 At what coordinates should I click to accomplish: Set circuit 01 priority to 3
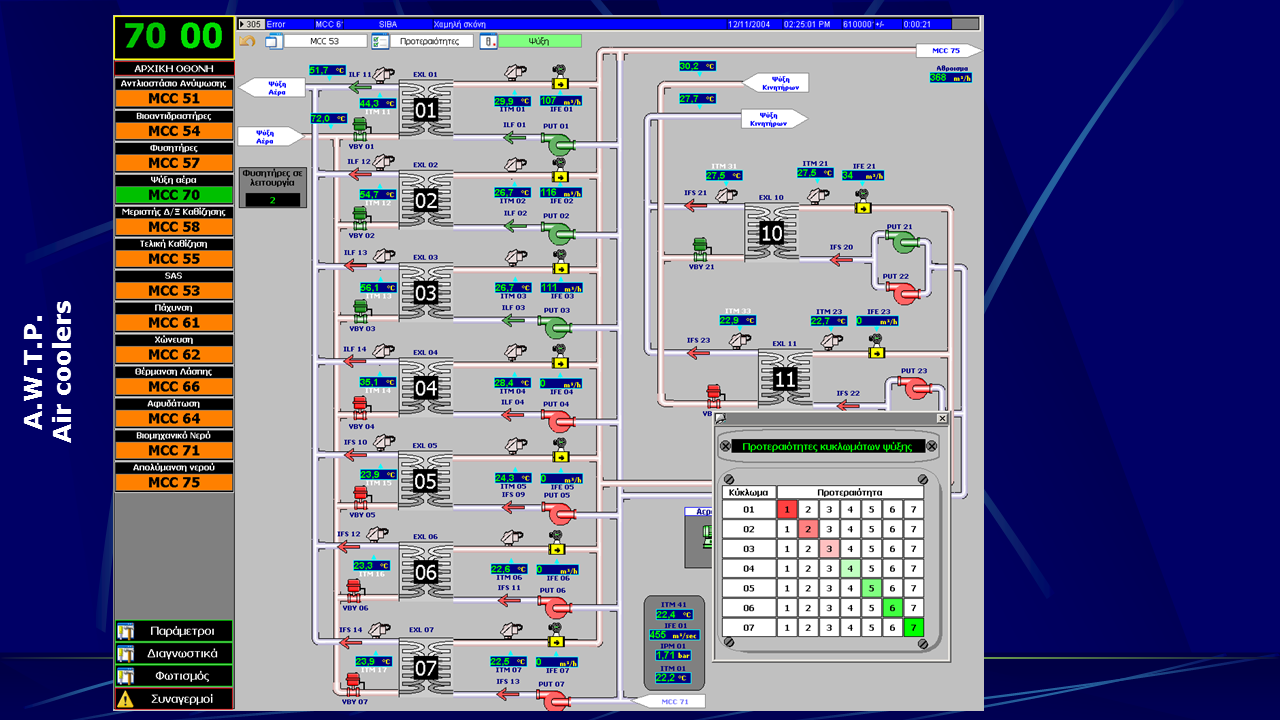click(x=829, y=510)
